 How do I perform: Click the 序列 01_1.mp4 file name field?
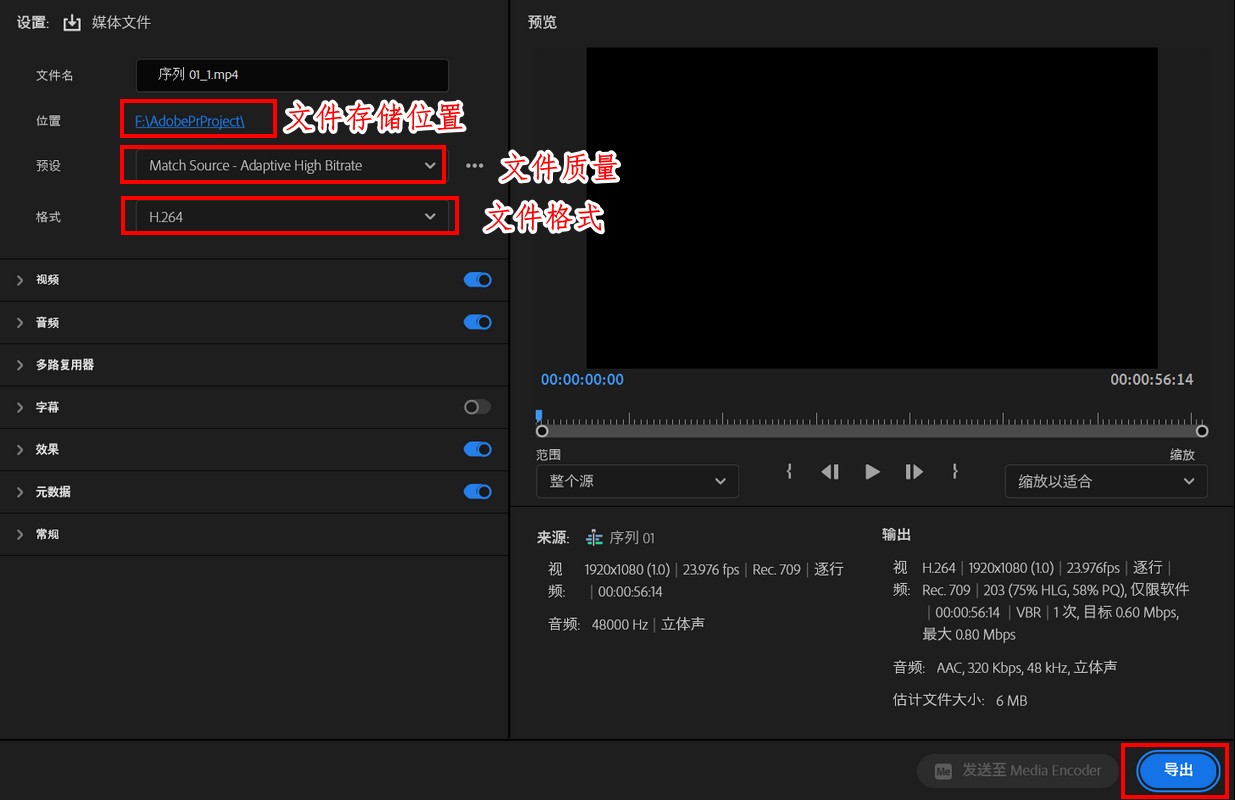292,75
